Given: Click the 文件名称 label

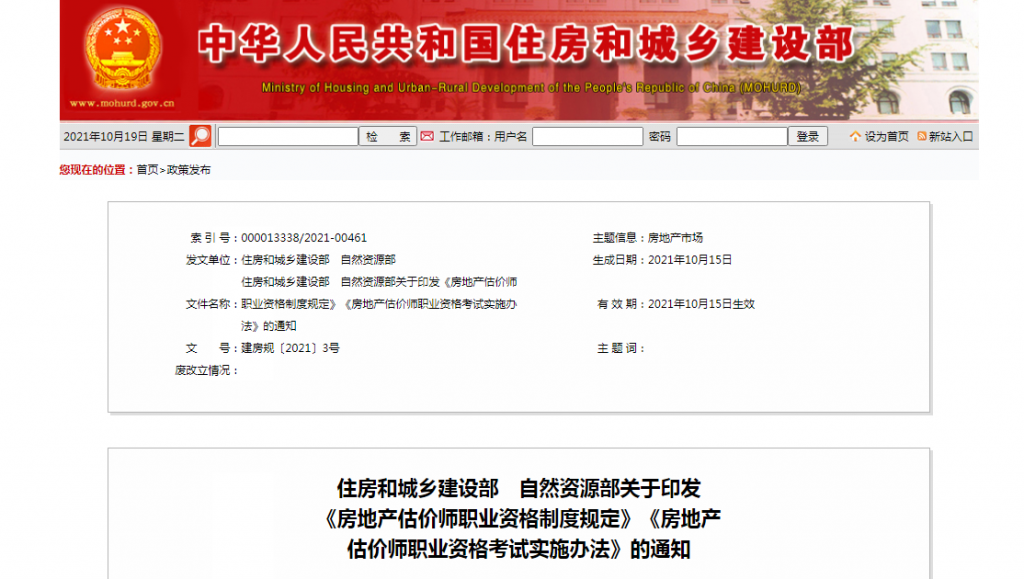Looking at the screenshot, I should click(212, 304).
